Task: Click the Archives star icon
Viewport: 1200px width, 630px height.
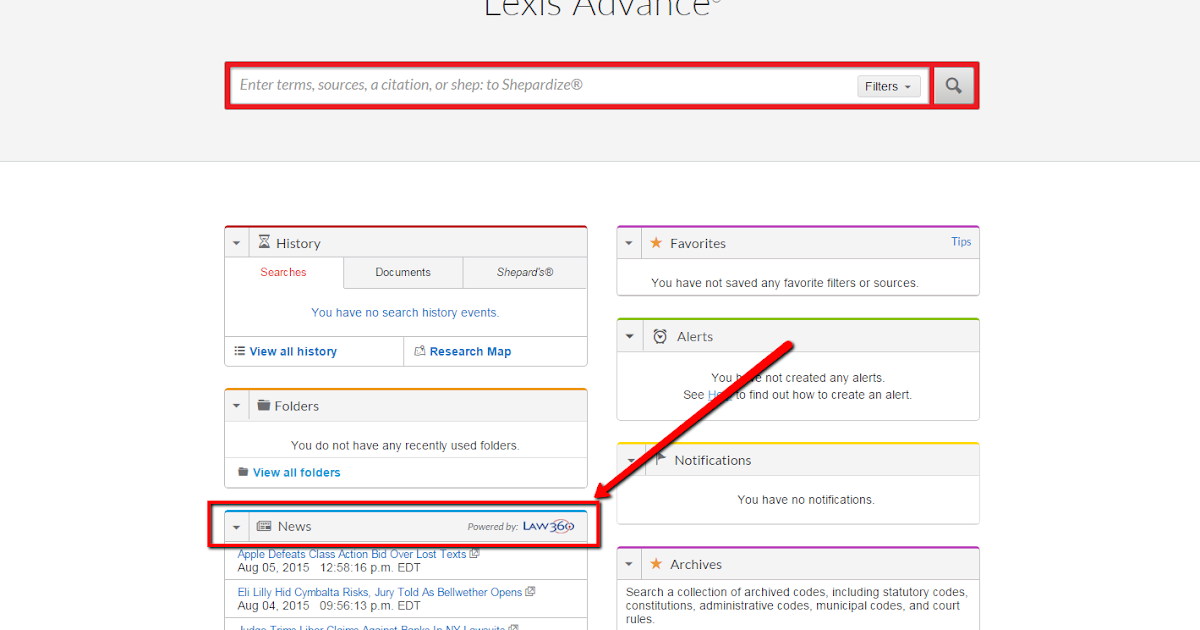Action: (656, 564)
